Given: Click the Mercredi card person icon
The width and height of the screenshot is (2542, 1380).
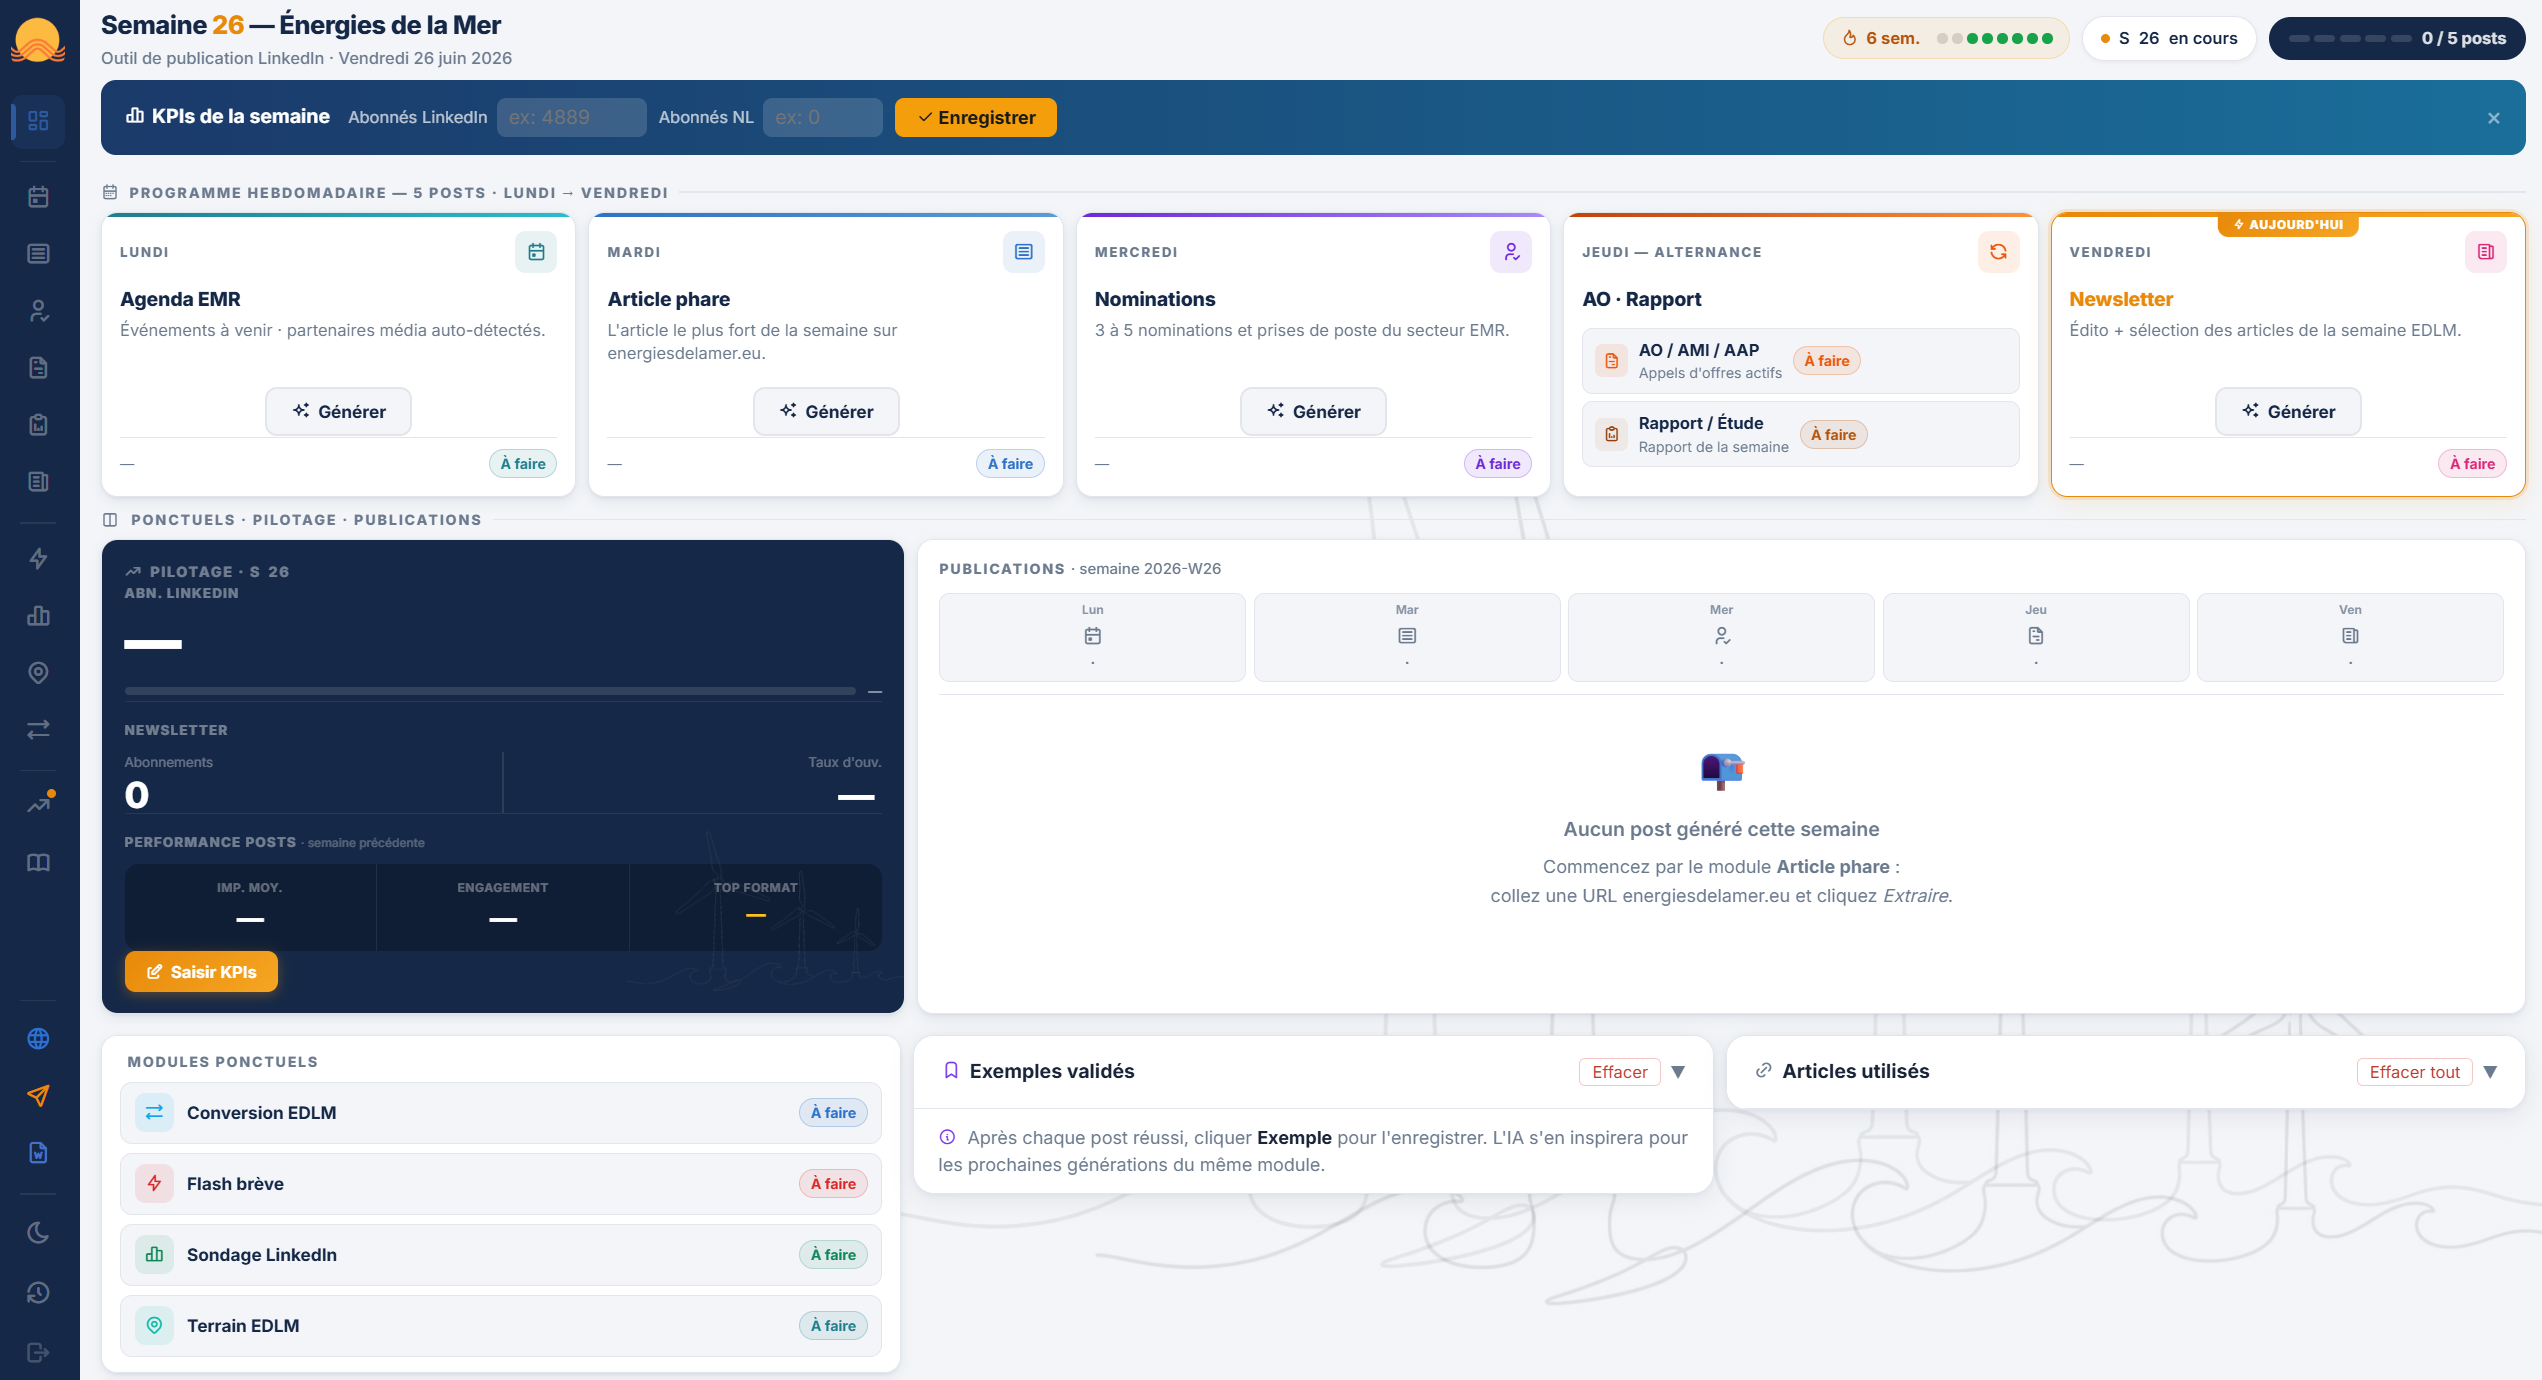Looking at the screenshot, I should point(1511,252).
